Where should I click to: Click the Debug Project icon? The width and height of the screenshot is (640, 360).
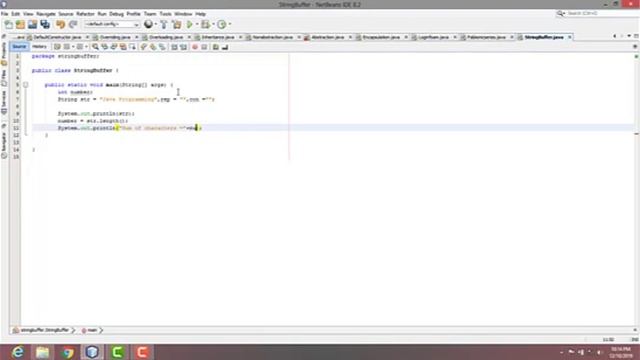tap(205, 24)
